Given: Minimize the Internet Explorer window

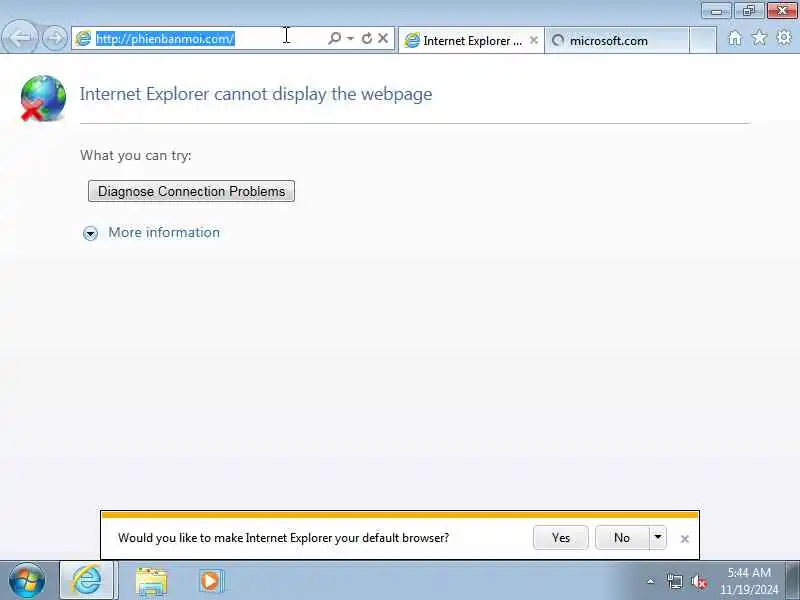Looking at the screenshot, I should point(716,11).
